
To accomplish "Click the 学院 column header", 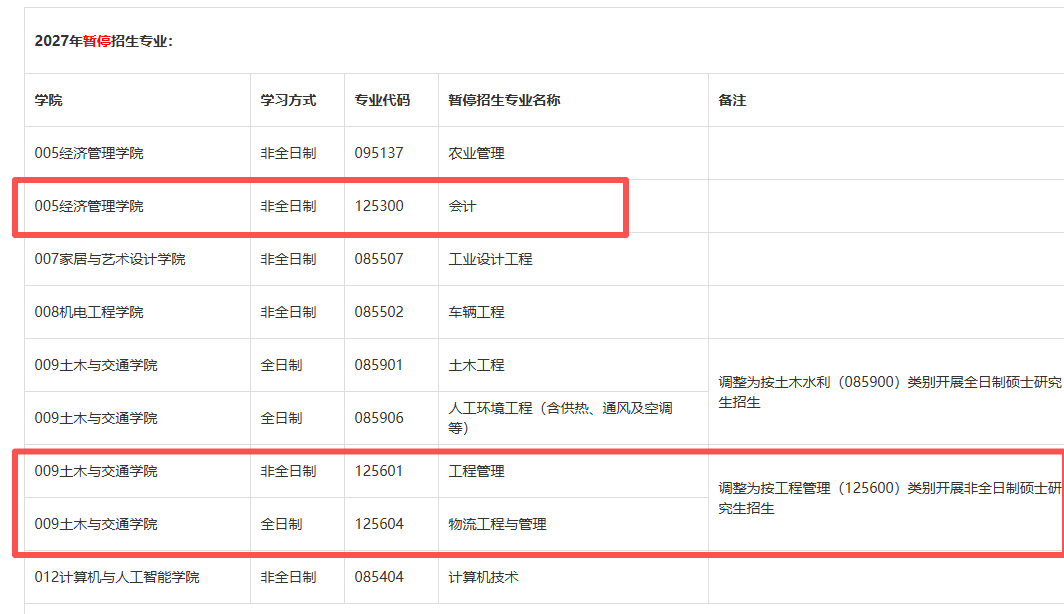I will (48, 100).
